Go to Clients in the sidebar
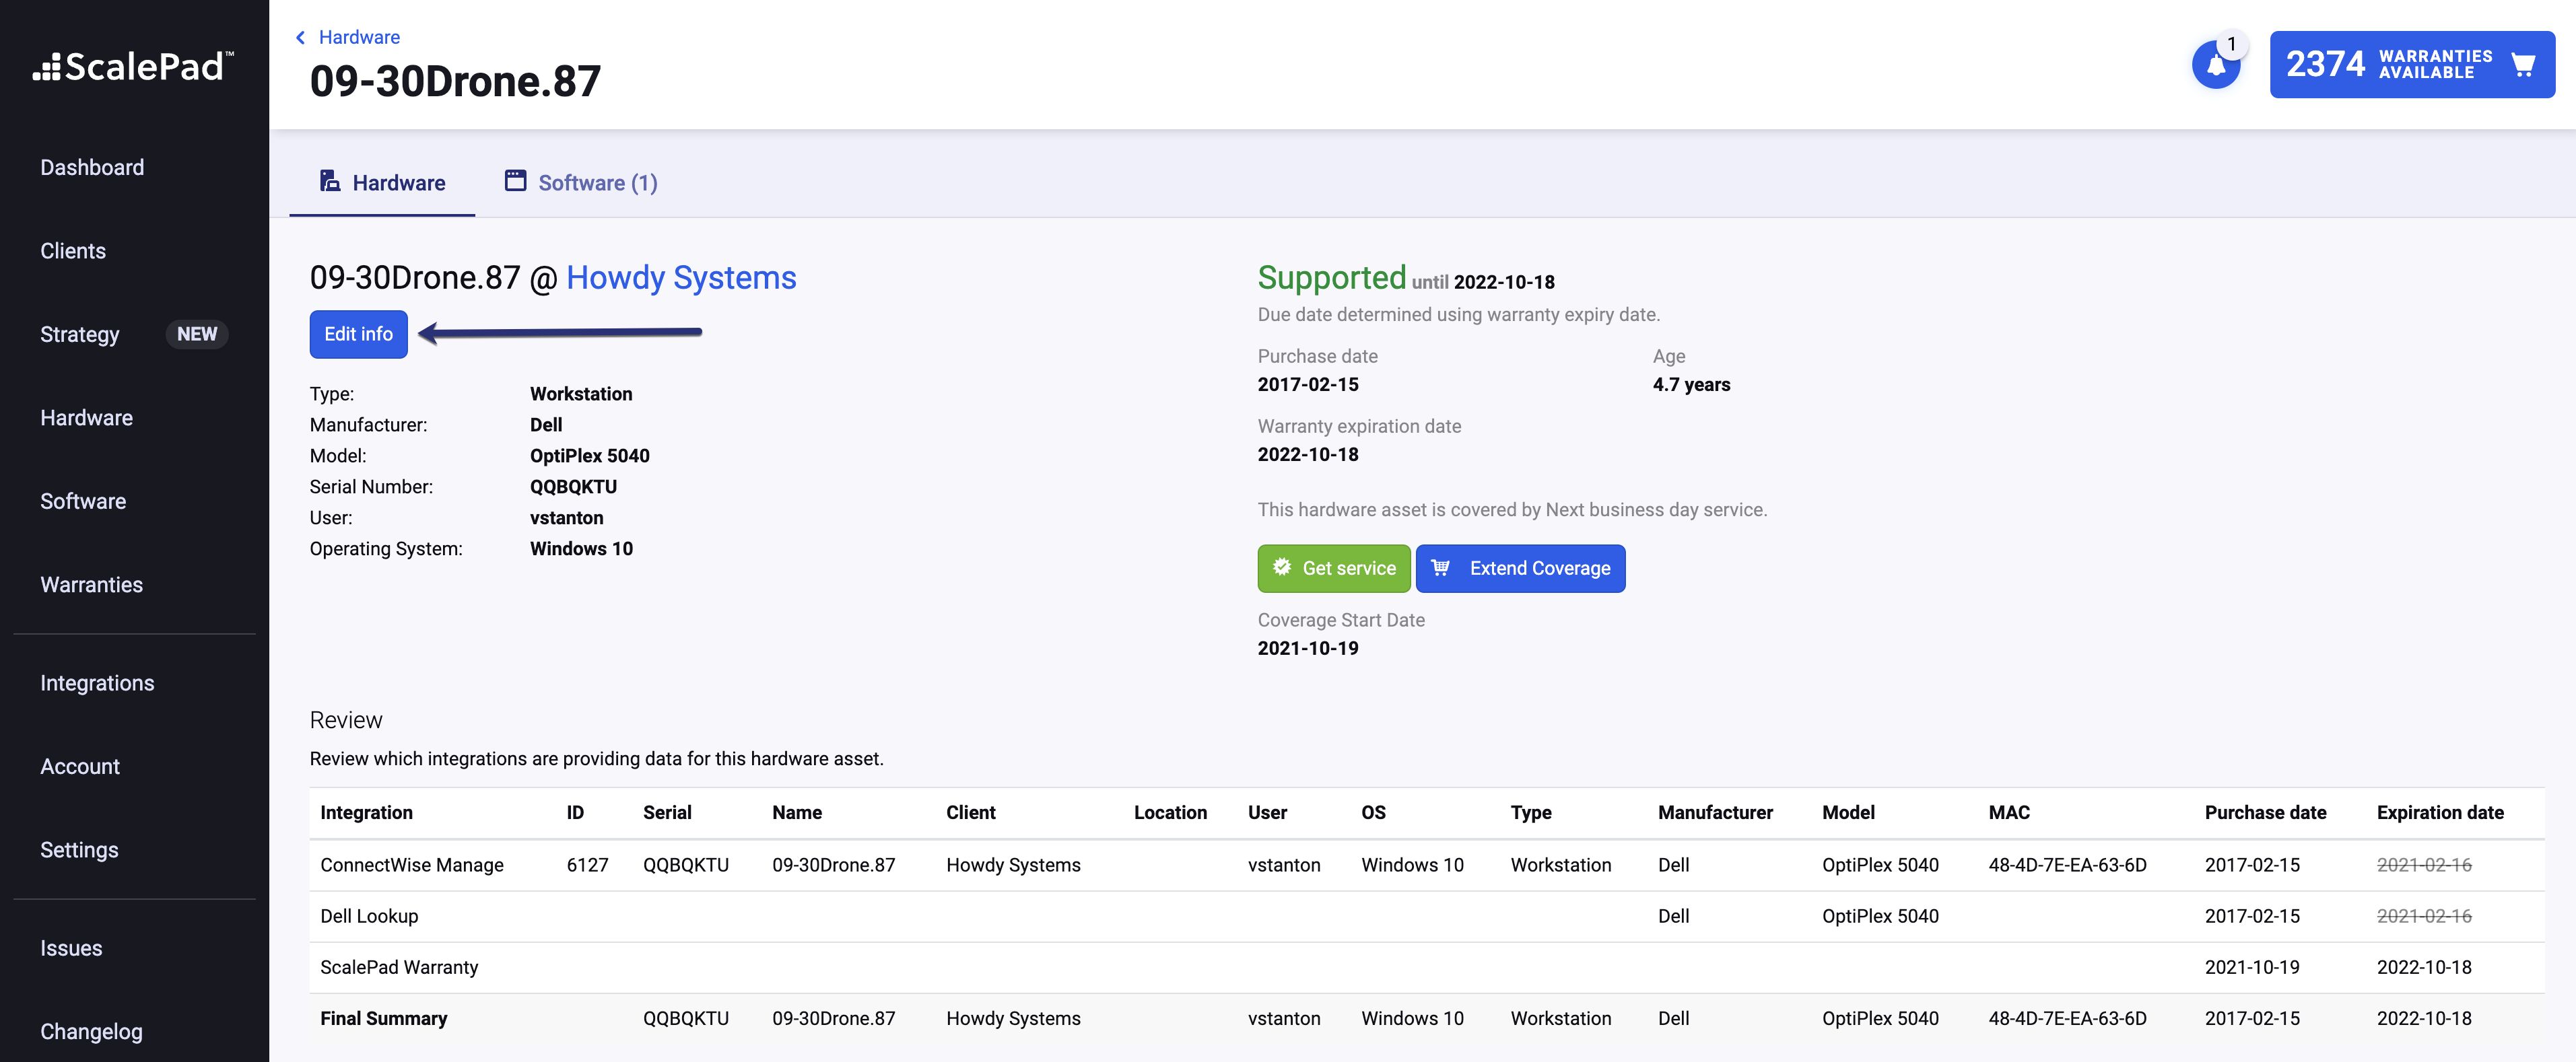The width and height of the screenshot is (2576, 1062). pyautogui.click(x=73, y=251)
